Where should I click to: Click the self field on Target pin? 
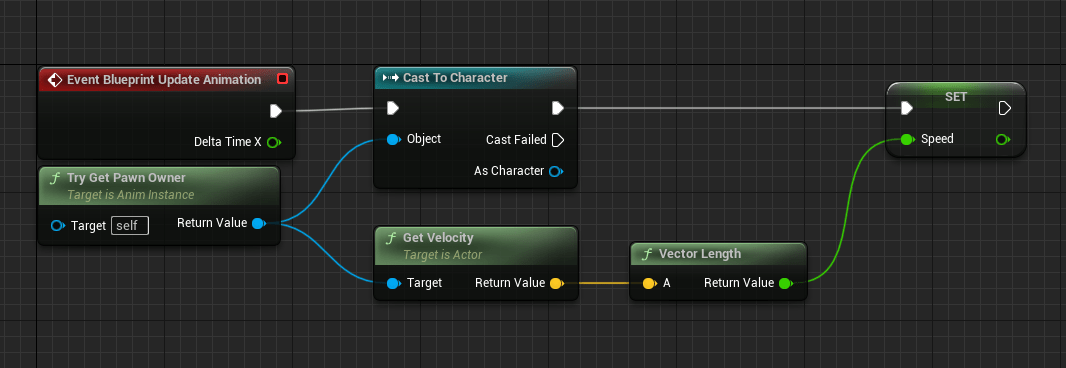click(130, 225)
